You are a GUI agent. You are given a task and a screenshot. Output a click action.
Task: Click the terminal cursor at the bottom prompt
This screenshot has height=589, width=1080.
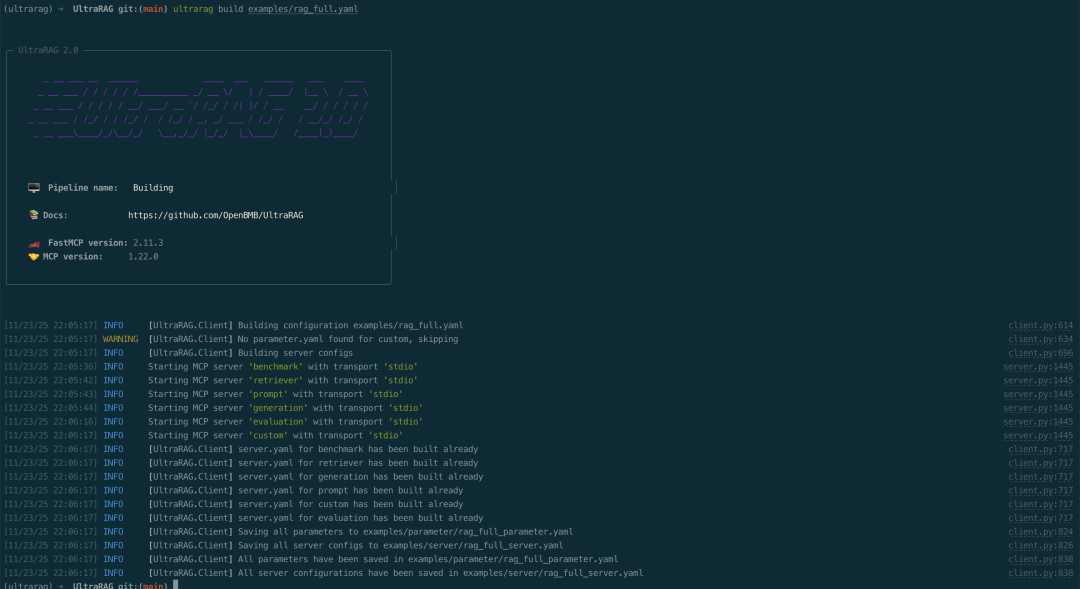pyautogui.click(x=176, y=585)
